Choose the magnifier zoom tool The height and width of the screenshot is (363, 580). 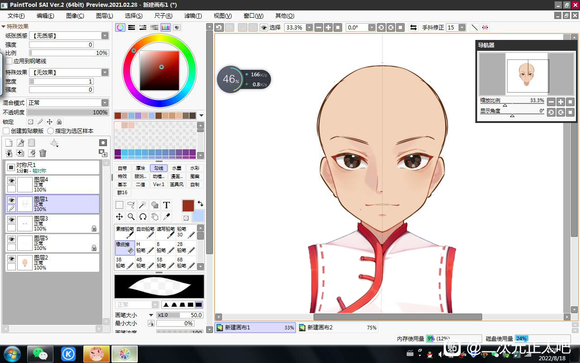point(131,217)
